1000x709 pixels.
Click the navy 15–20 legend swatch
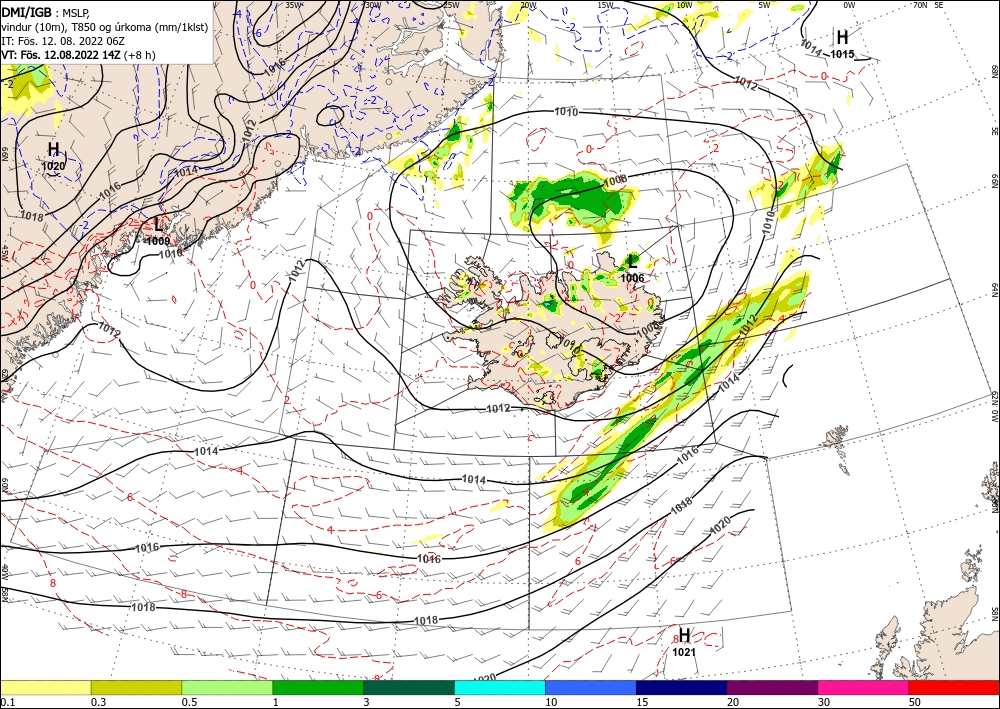pos(682,687)
